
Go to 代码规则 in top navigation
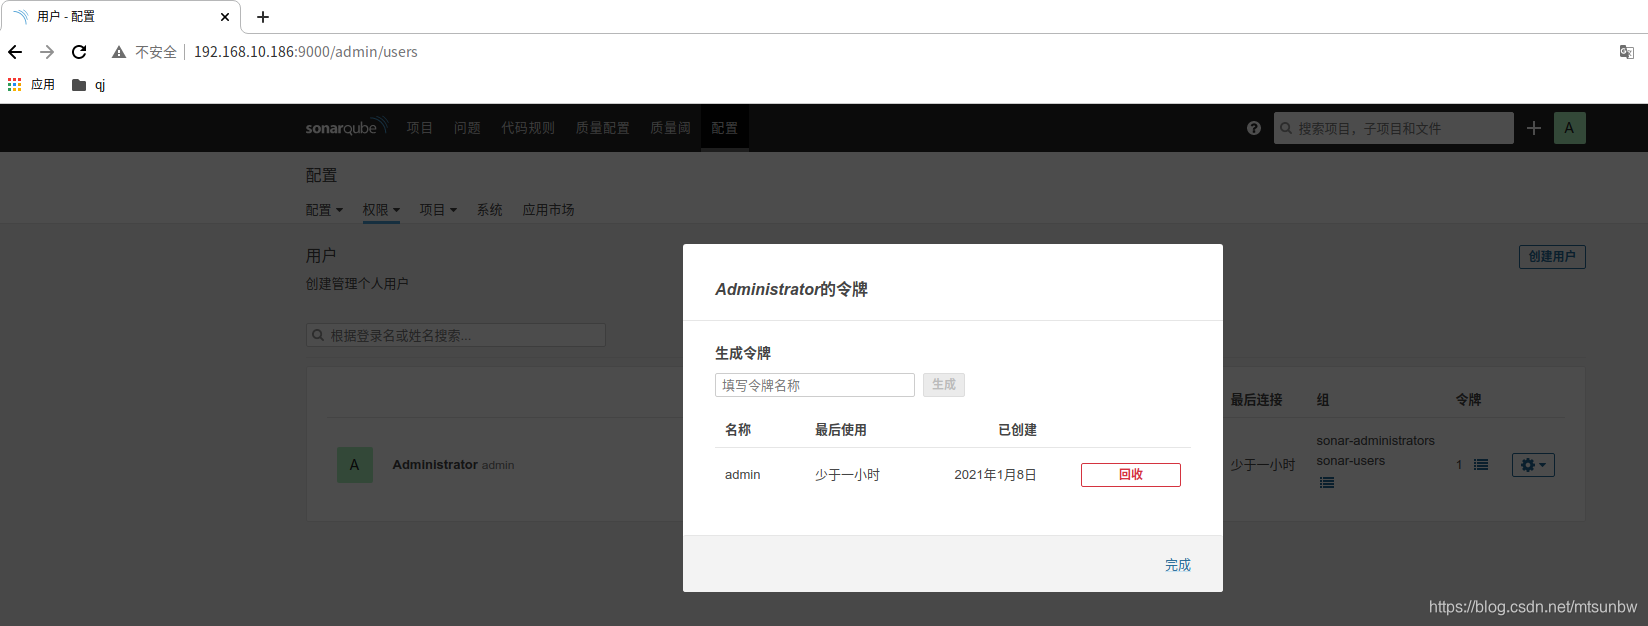528,128
